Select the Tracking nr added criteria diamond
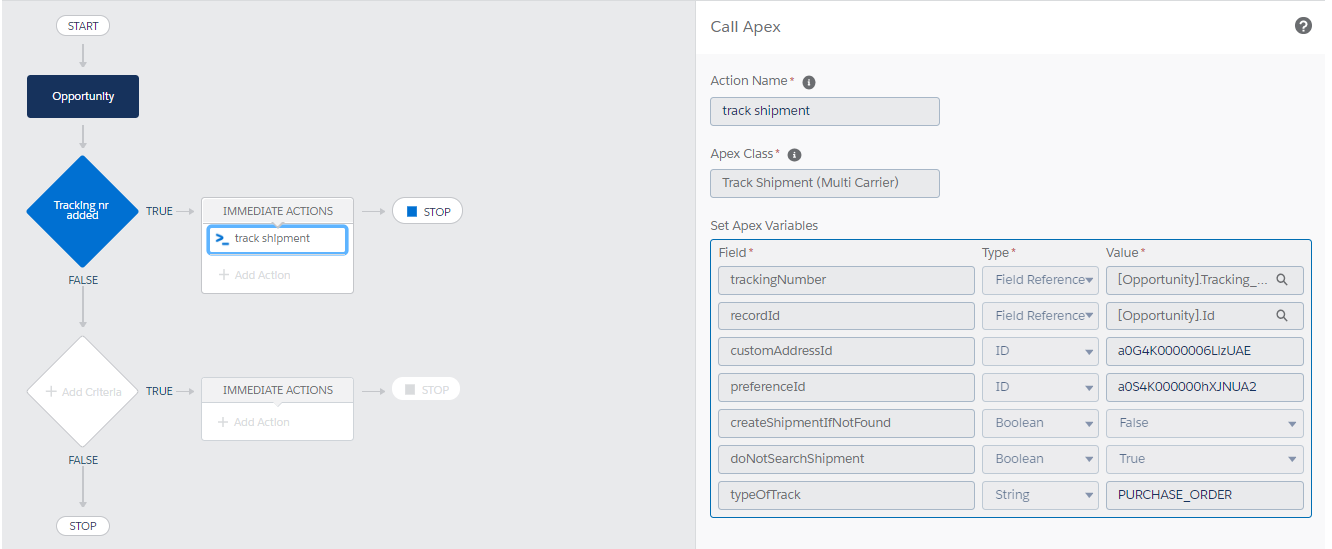The image size is (1332, 549). click(83, 211)
